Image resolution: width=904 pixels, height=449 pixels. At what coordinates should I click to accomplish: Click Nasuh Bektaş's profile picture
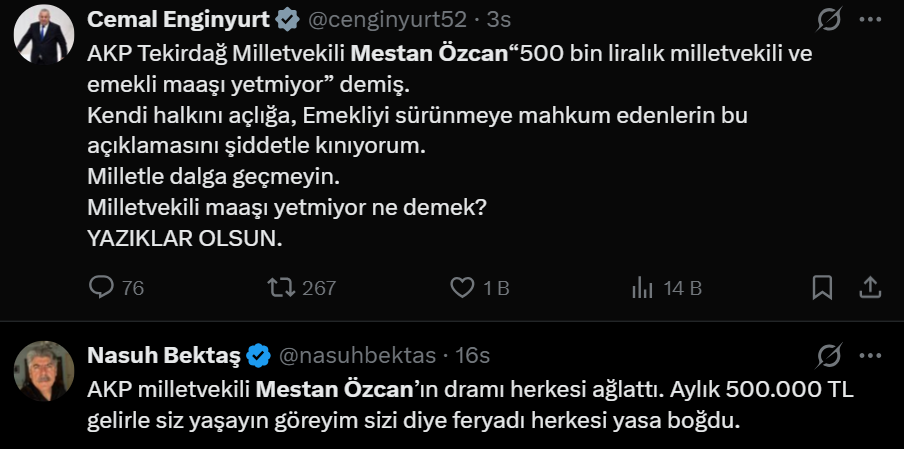[x=44, y=371]
